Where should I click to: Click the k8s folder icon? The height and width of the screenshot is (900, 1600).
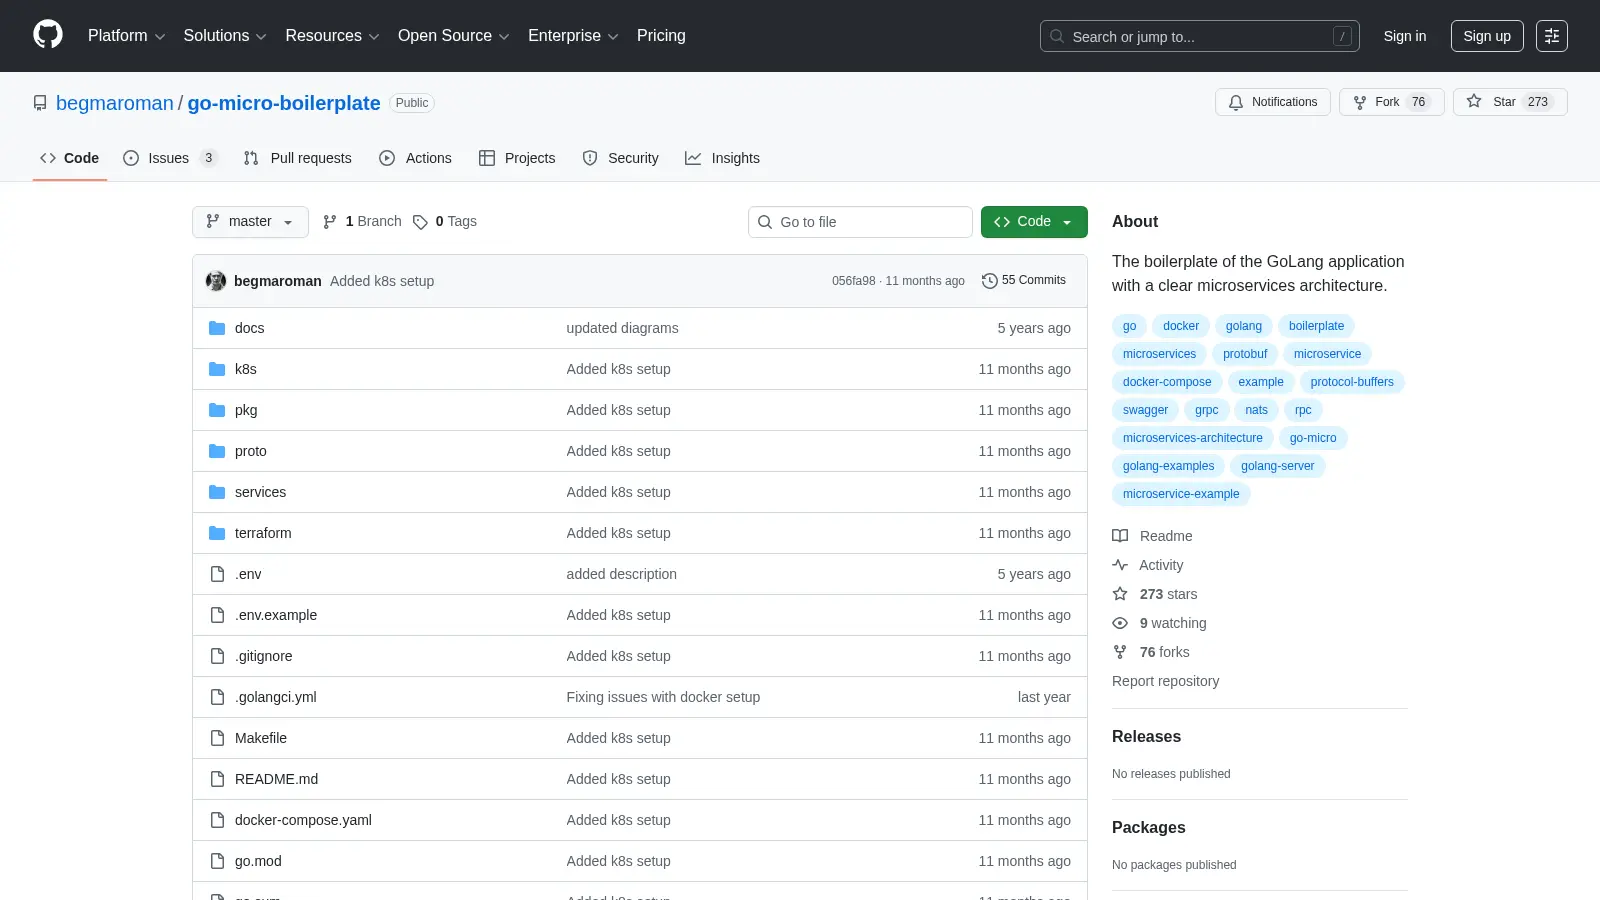[217, 369]
